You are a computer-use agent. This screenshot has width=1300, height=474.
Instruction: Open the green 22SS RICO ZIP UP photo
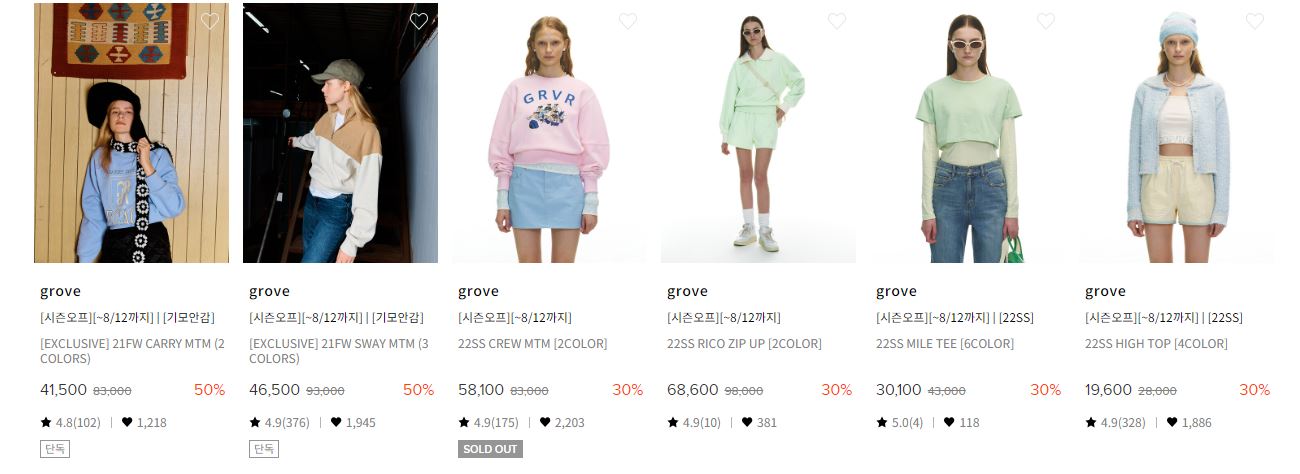758,133
